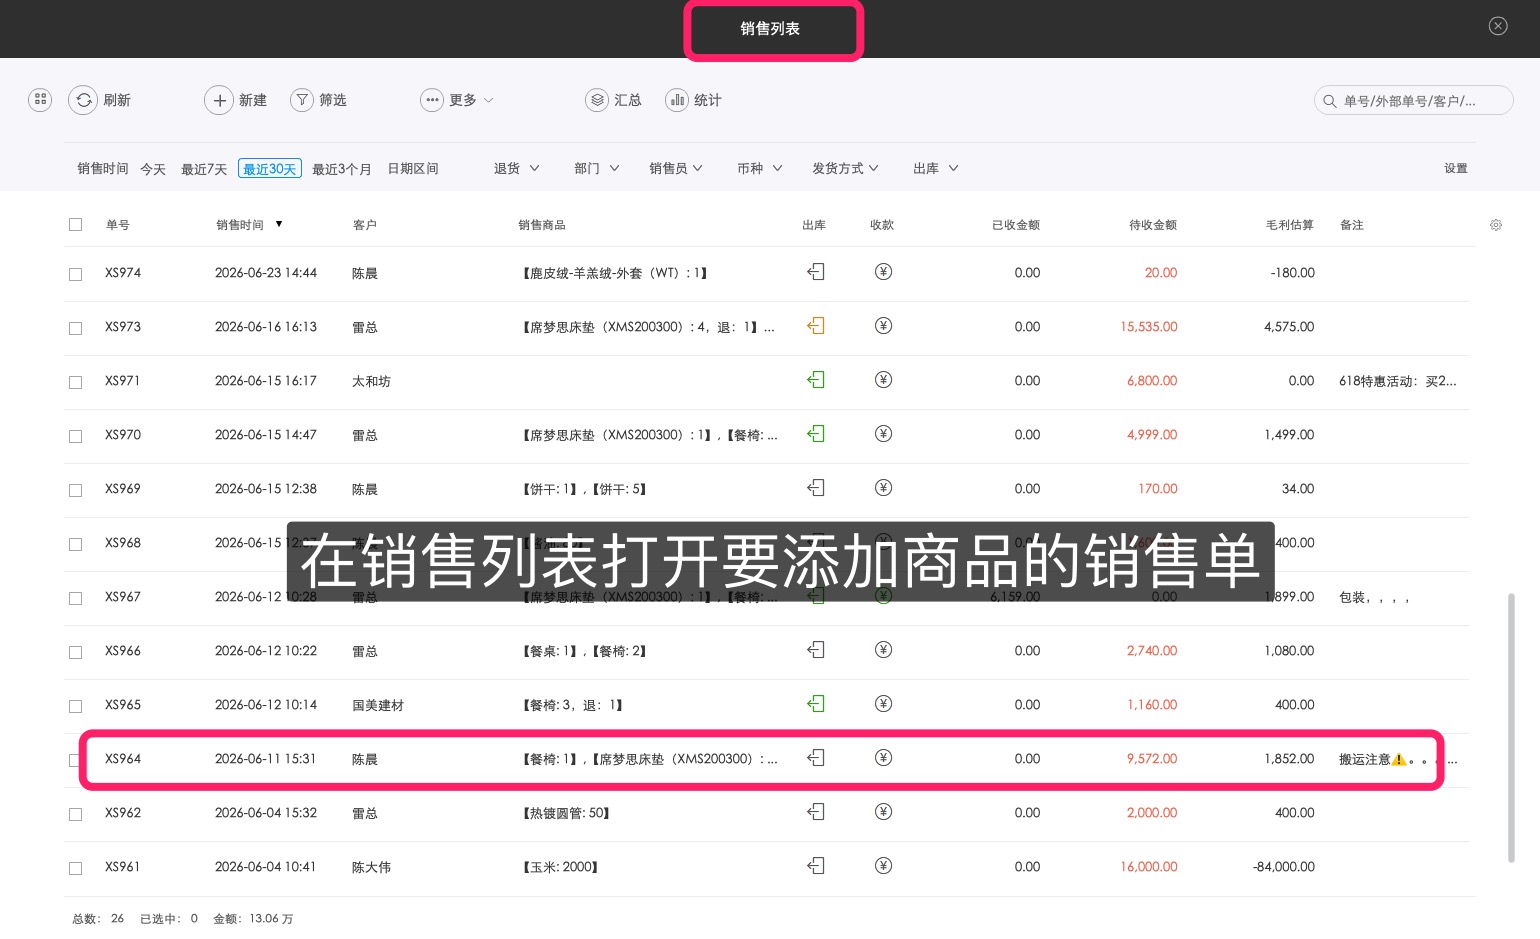
Task: Click the 收款 yen icon for XS970
Action: (x=883, y=433)
